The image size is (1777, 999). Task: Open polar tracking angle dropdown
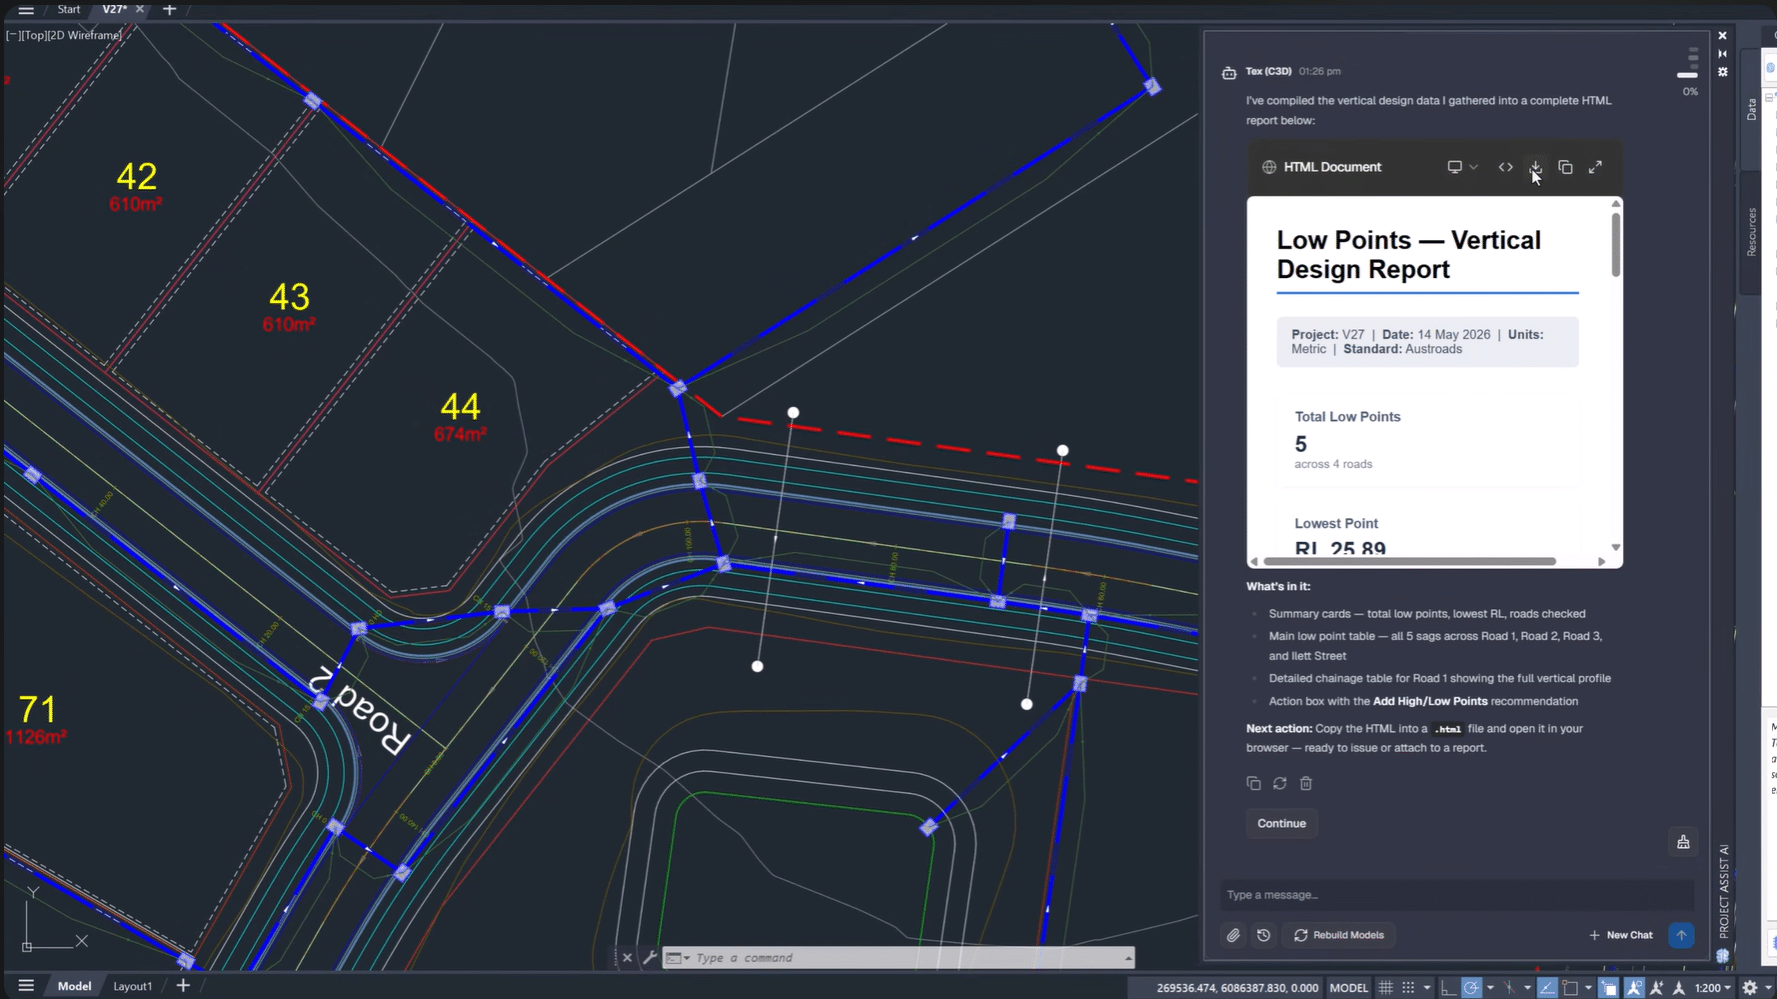tap(1490, 988)
